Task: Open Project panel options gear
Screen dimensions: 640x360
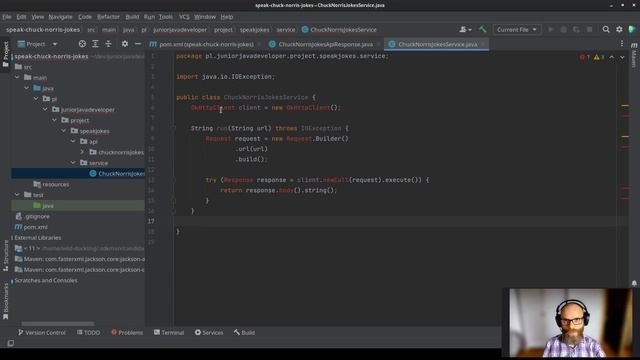Action: [125, 44]
